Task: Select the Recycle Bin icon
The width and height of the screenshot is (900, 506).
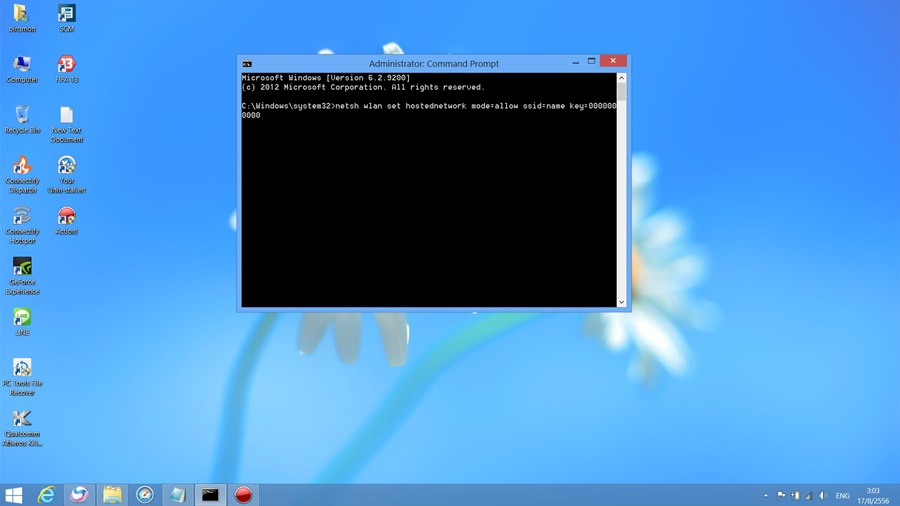Action: (x=22, y=120)
